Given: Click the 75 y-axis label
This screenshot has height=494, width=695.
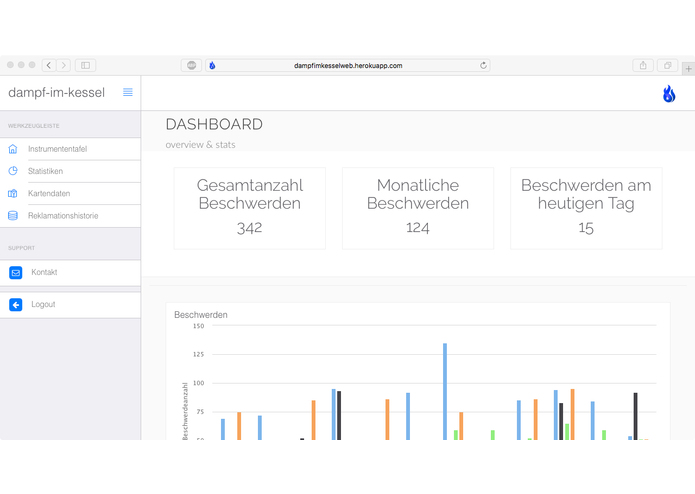Looking at the screenshot, I should pyautogui.click(x=200, y=412).
